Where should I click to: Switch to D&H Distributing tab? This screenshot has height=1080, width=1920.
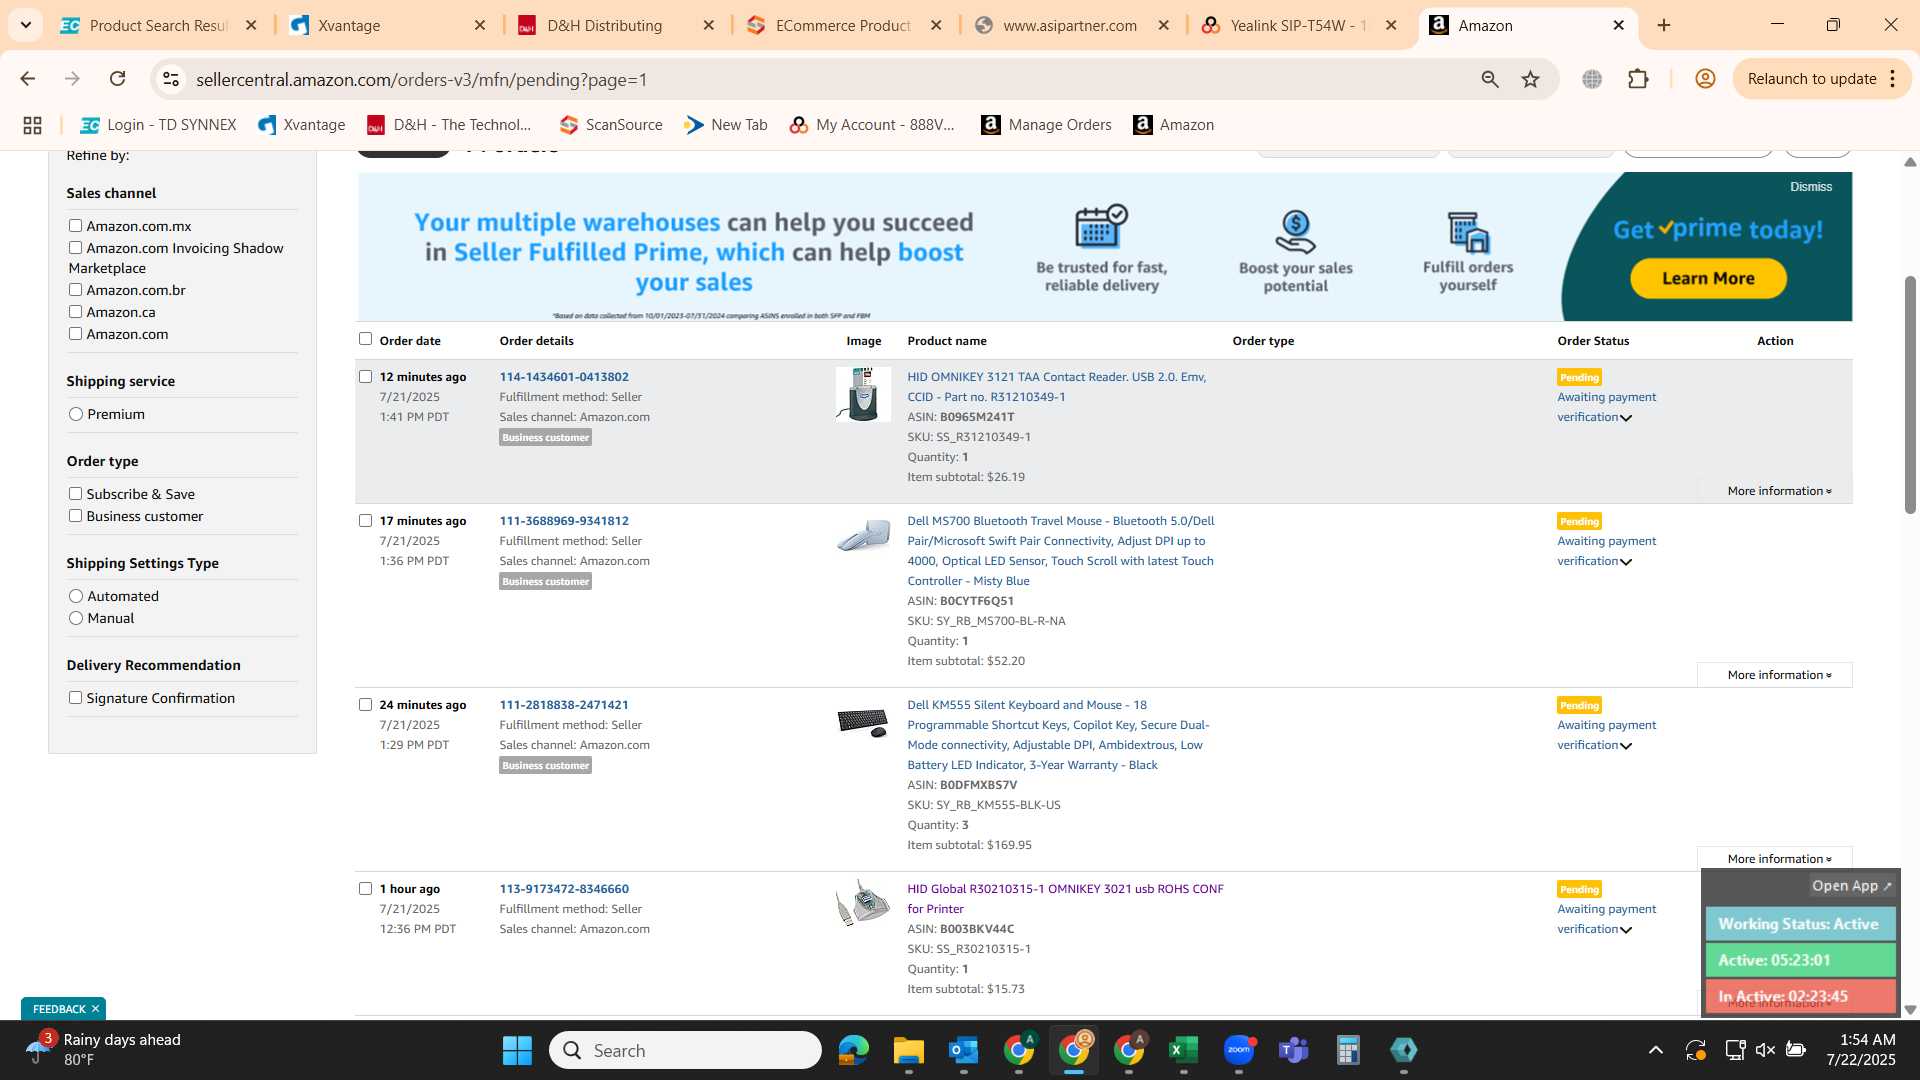point(616,25)
